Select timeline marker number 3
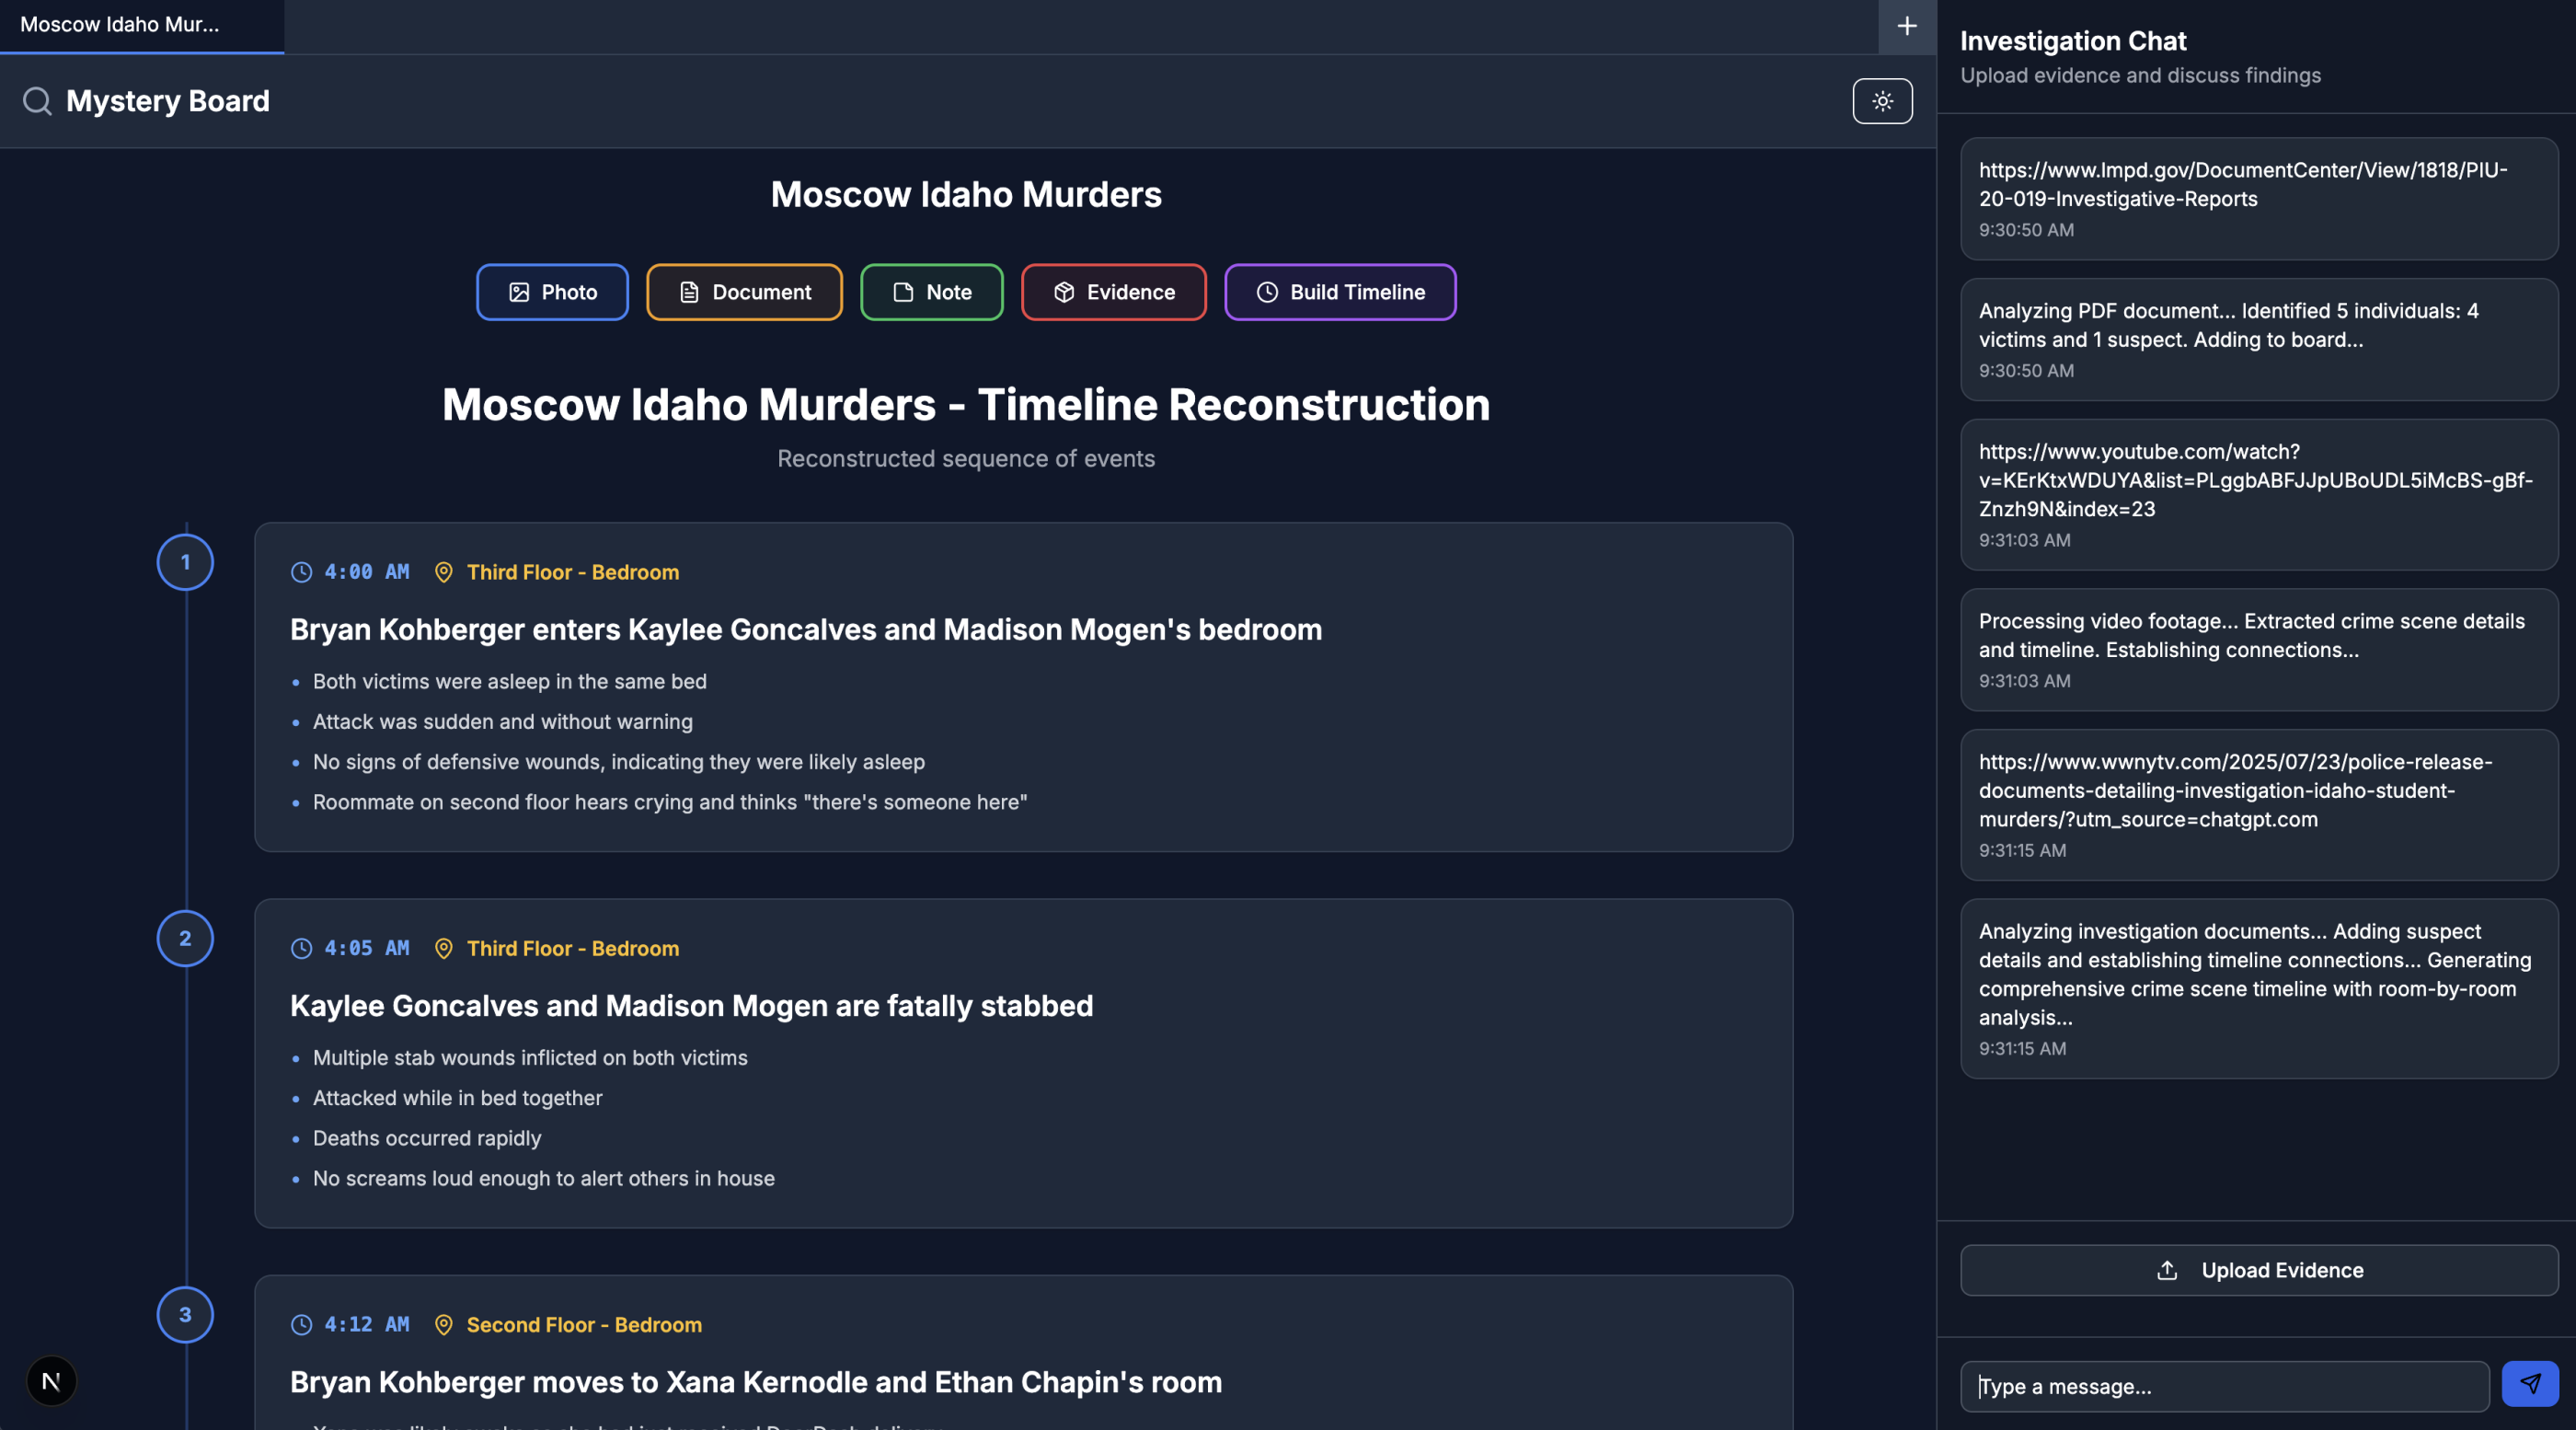This screenshot has width=2576, height=1430. click(185, 1314)
